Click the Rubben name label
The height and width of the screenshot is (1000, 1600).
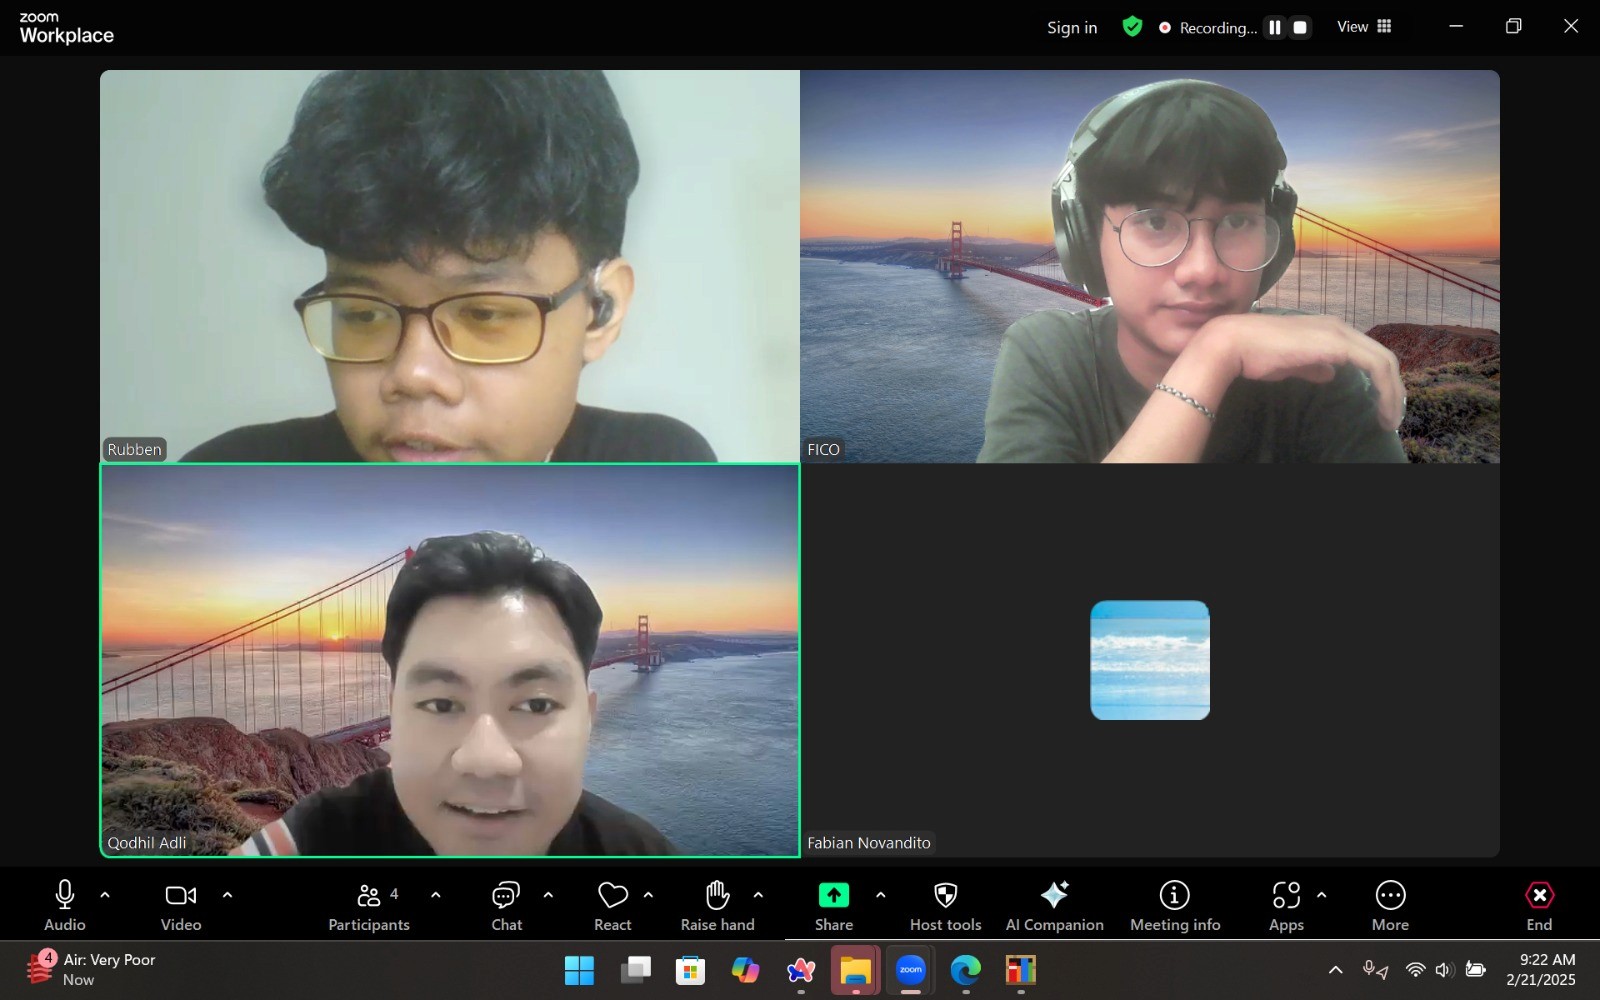[134, 450]
